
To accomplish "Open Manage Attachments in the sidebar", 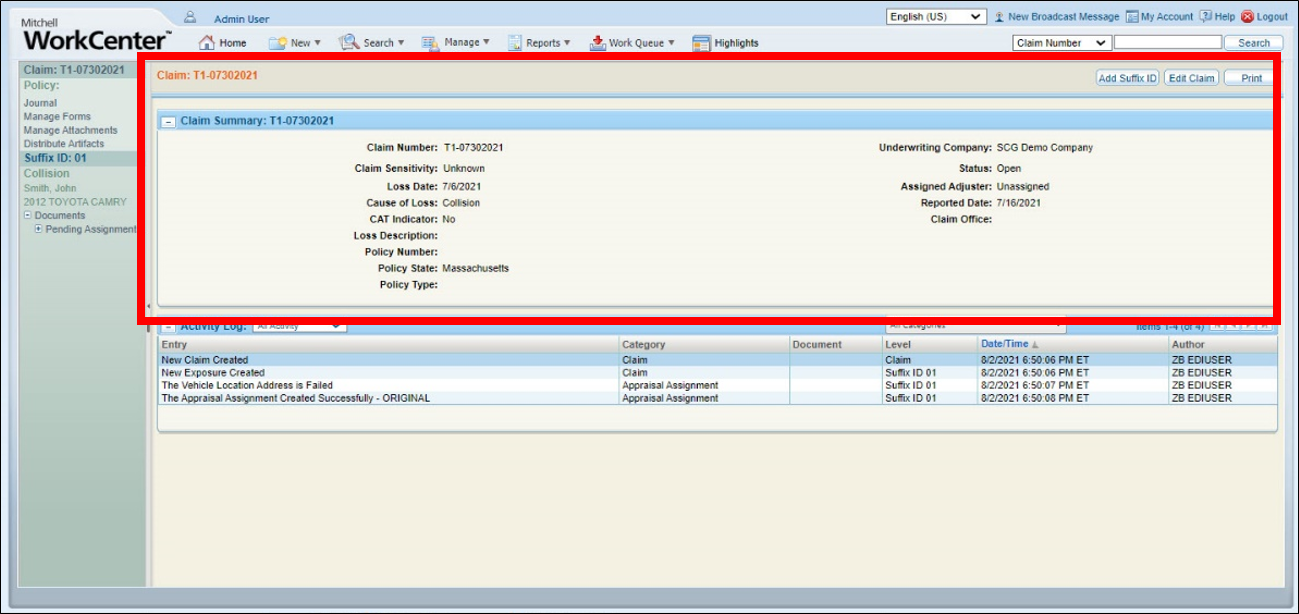I will tap(71, 130).
